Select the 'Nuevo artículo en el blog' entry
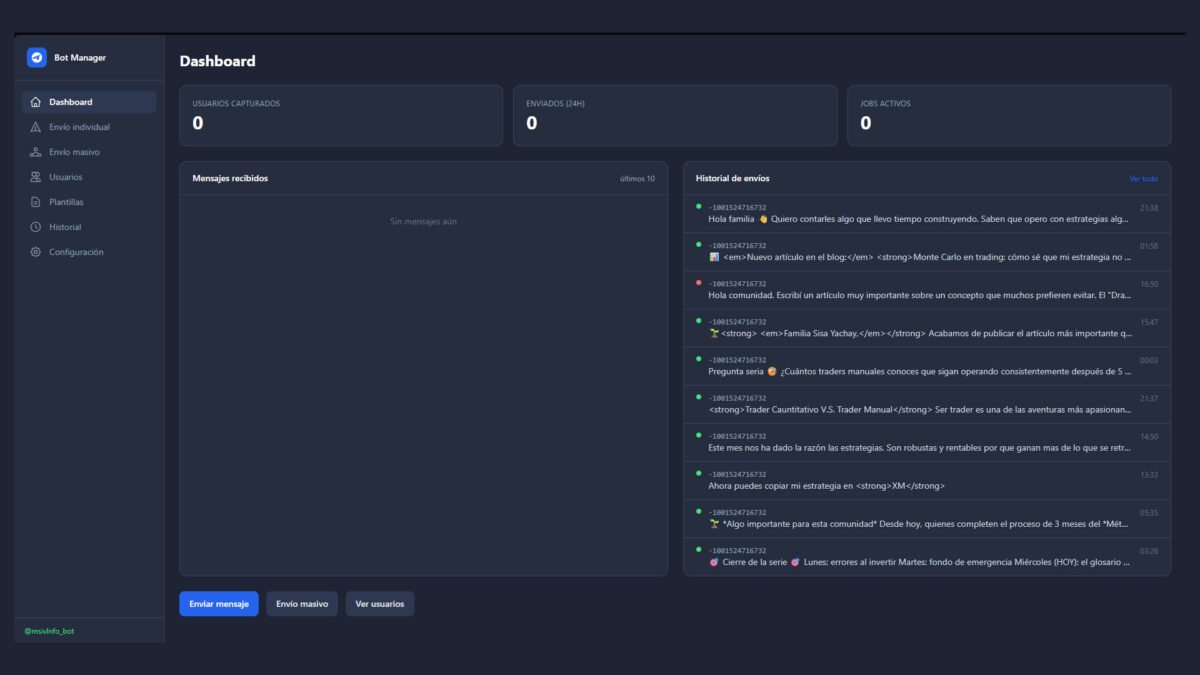 927,252
